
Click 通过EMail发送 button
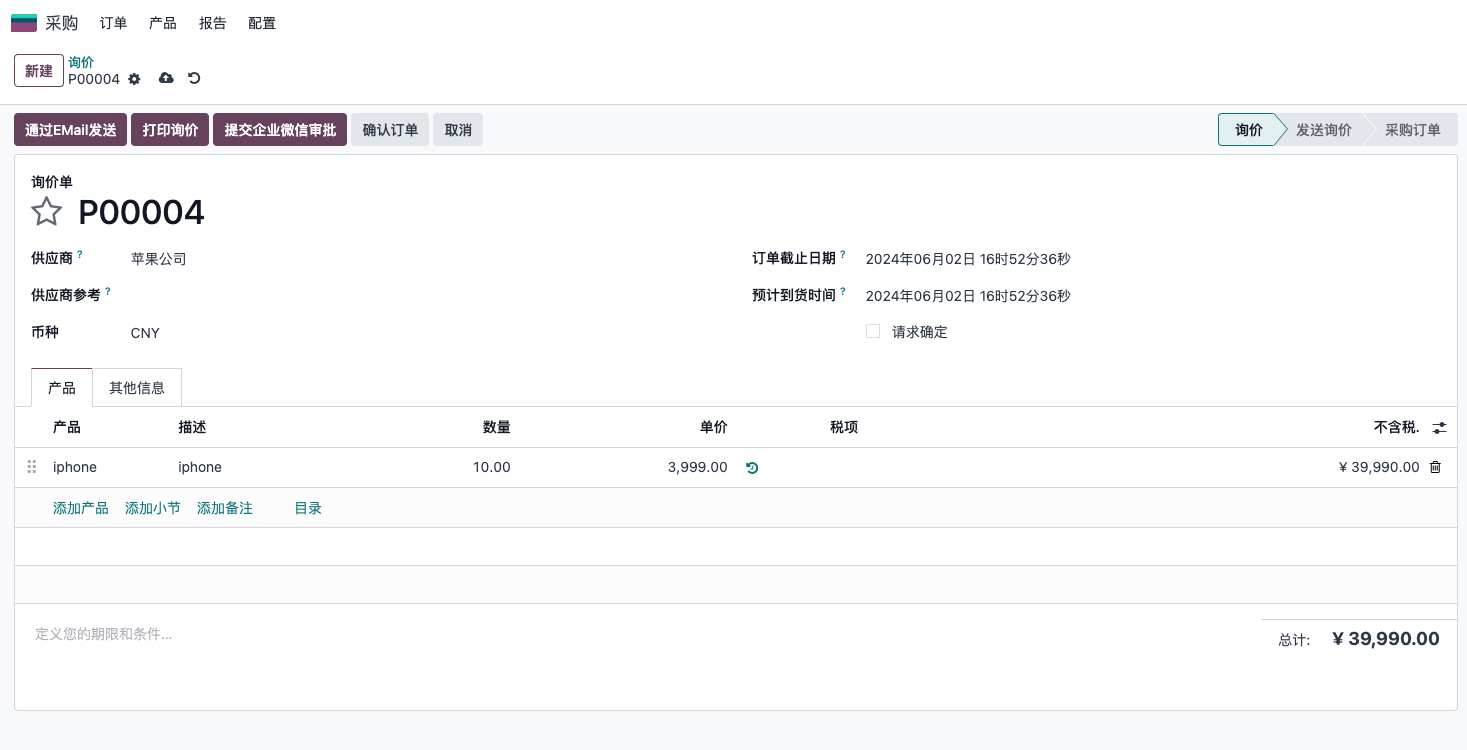pos(71,130)
